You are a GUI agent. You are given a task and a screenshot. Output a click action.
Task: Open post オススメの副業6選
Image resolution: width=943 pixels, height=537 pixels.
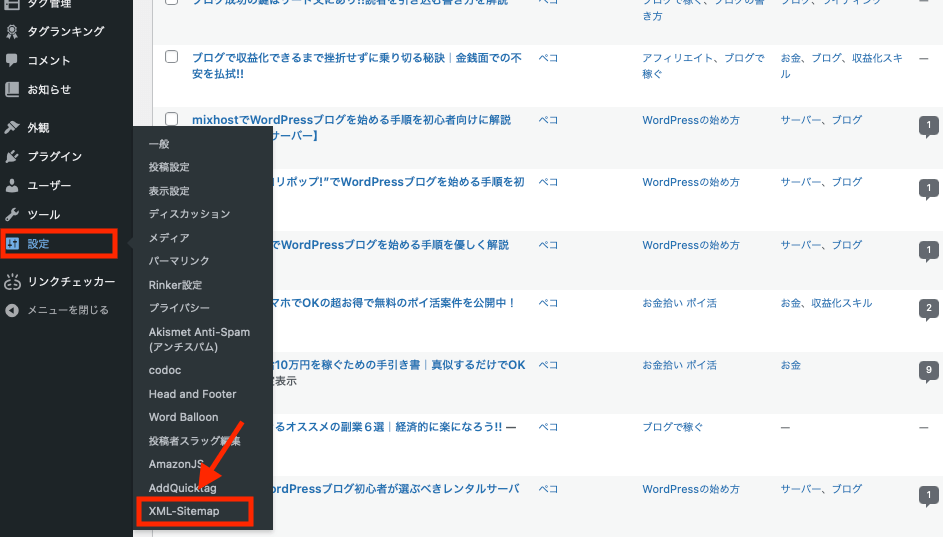(388, 427)
